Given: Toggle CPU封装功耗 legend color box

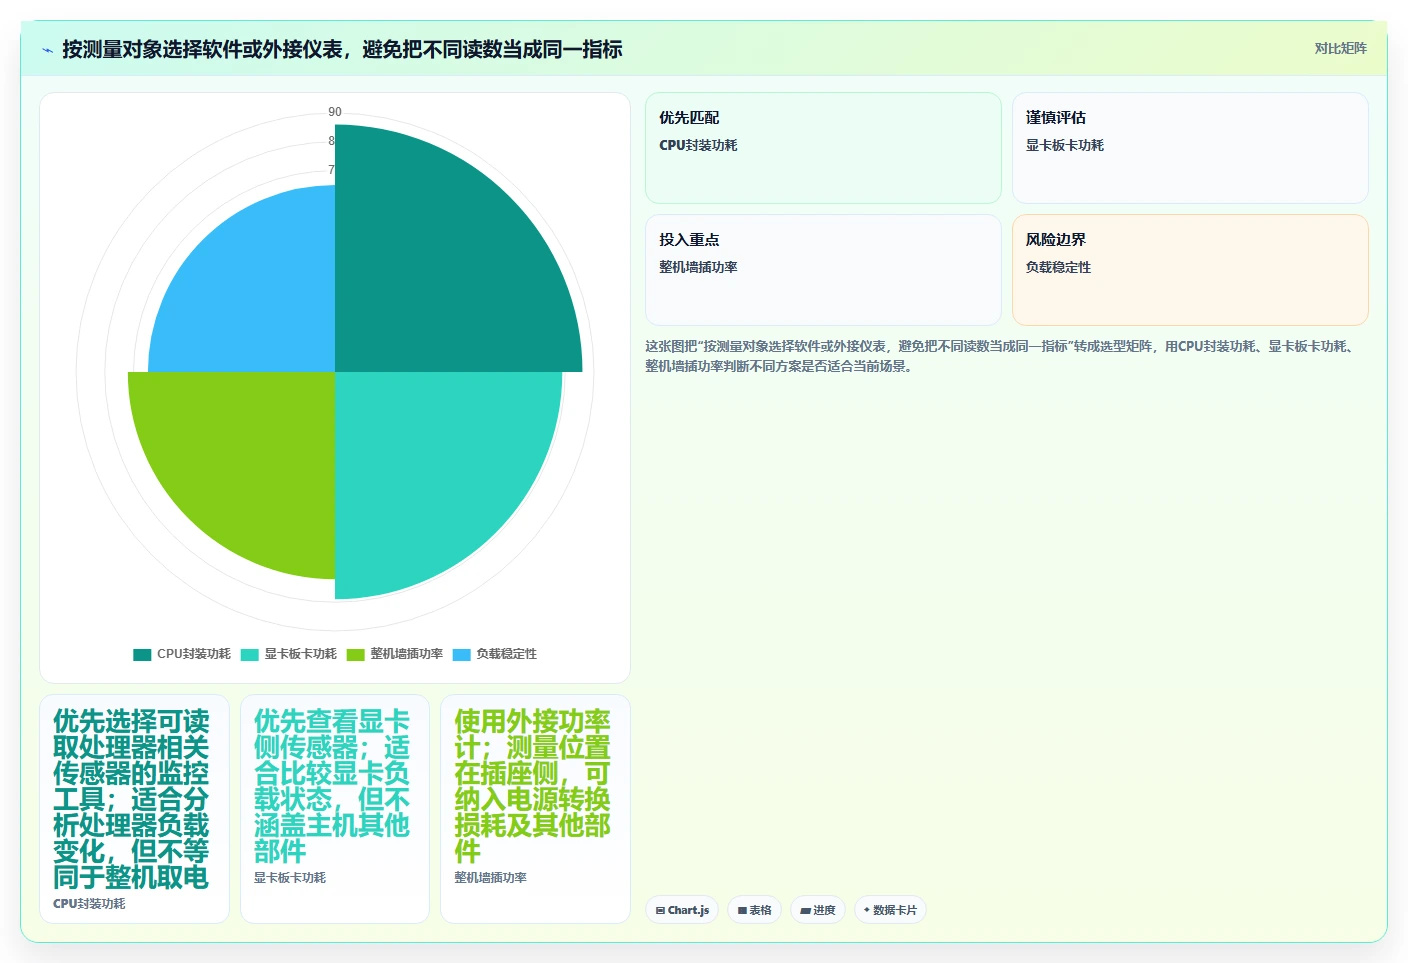Looking at the screenshot, I should pyautogui.click(x=142, y=654).
